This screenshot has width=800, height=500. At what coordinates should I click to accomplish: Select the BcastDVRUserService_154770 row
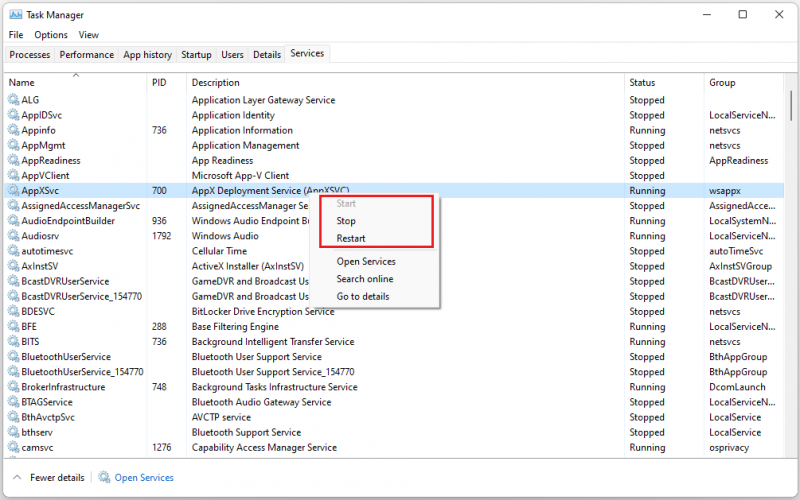[394, 296]
